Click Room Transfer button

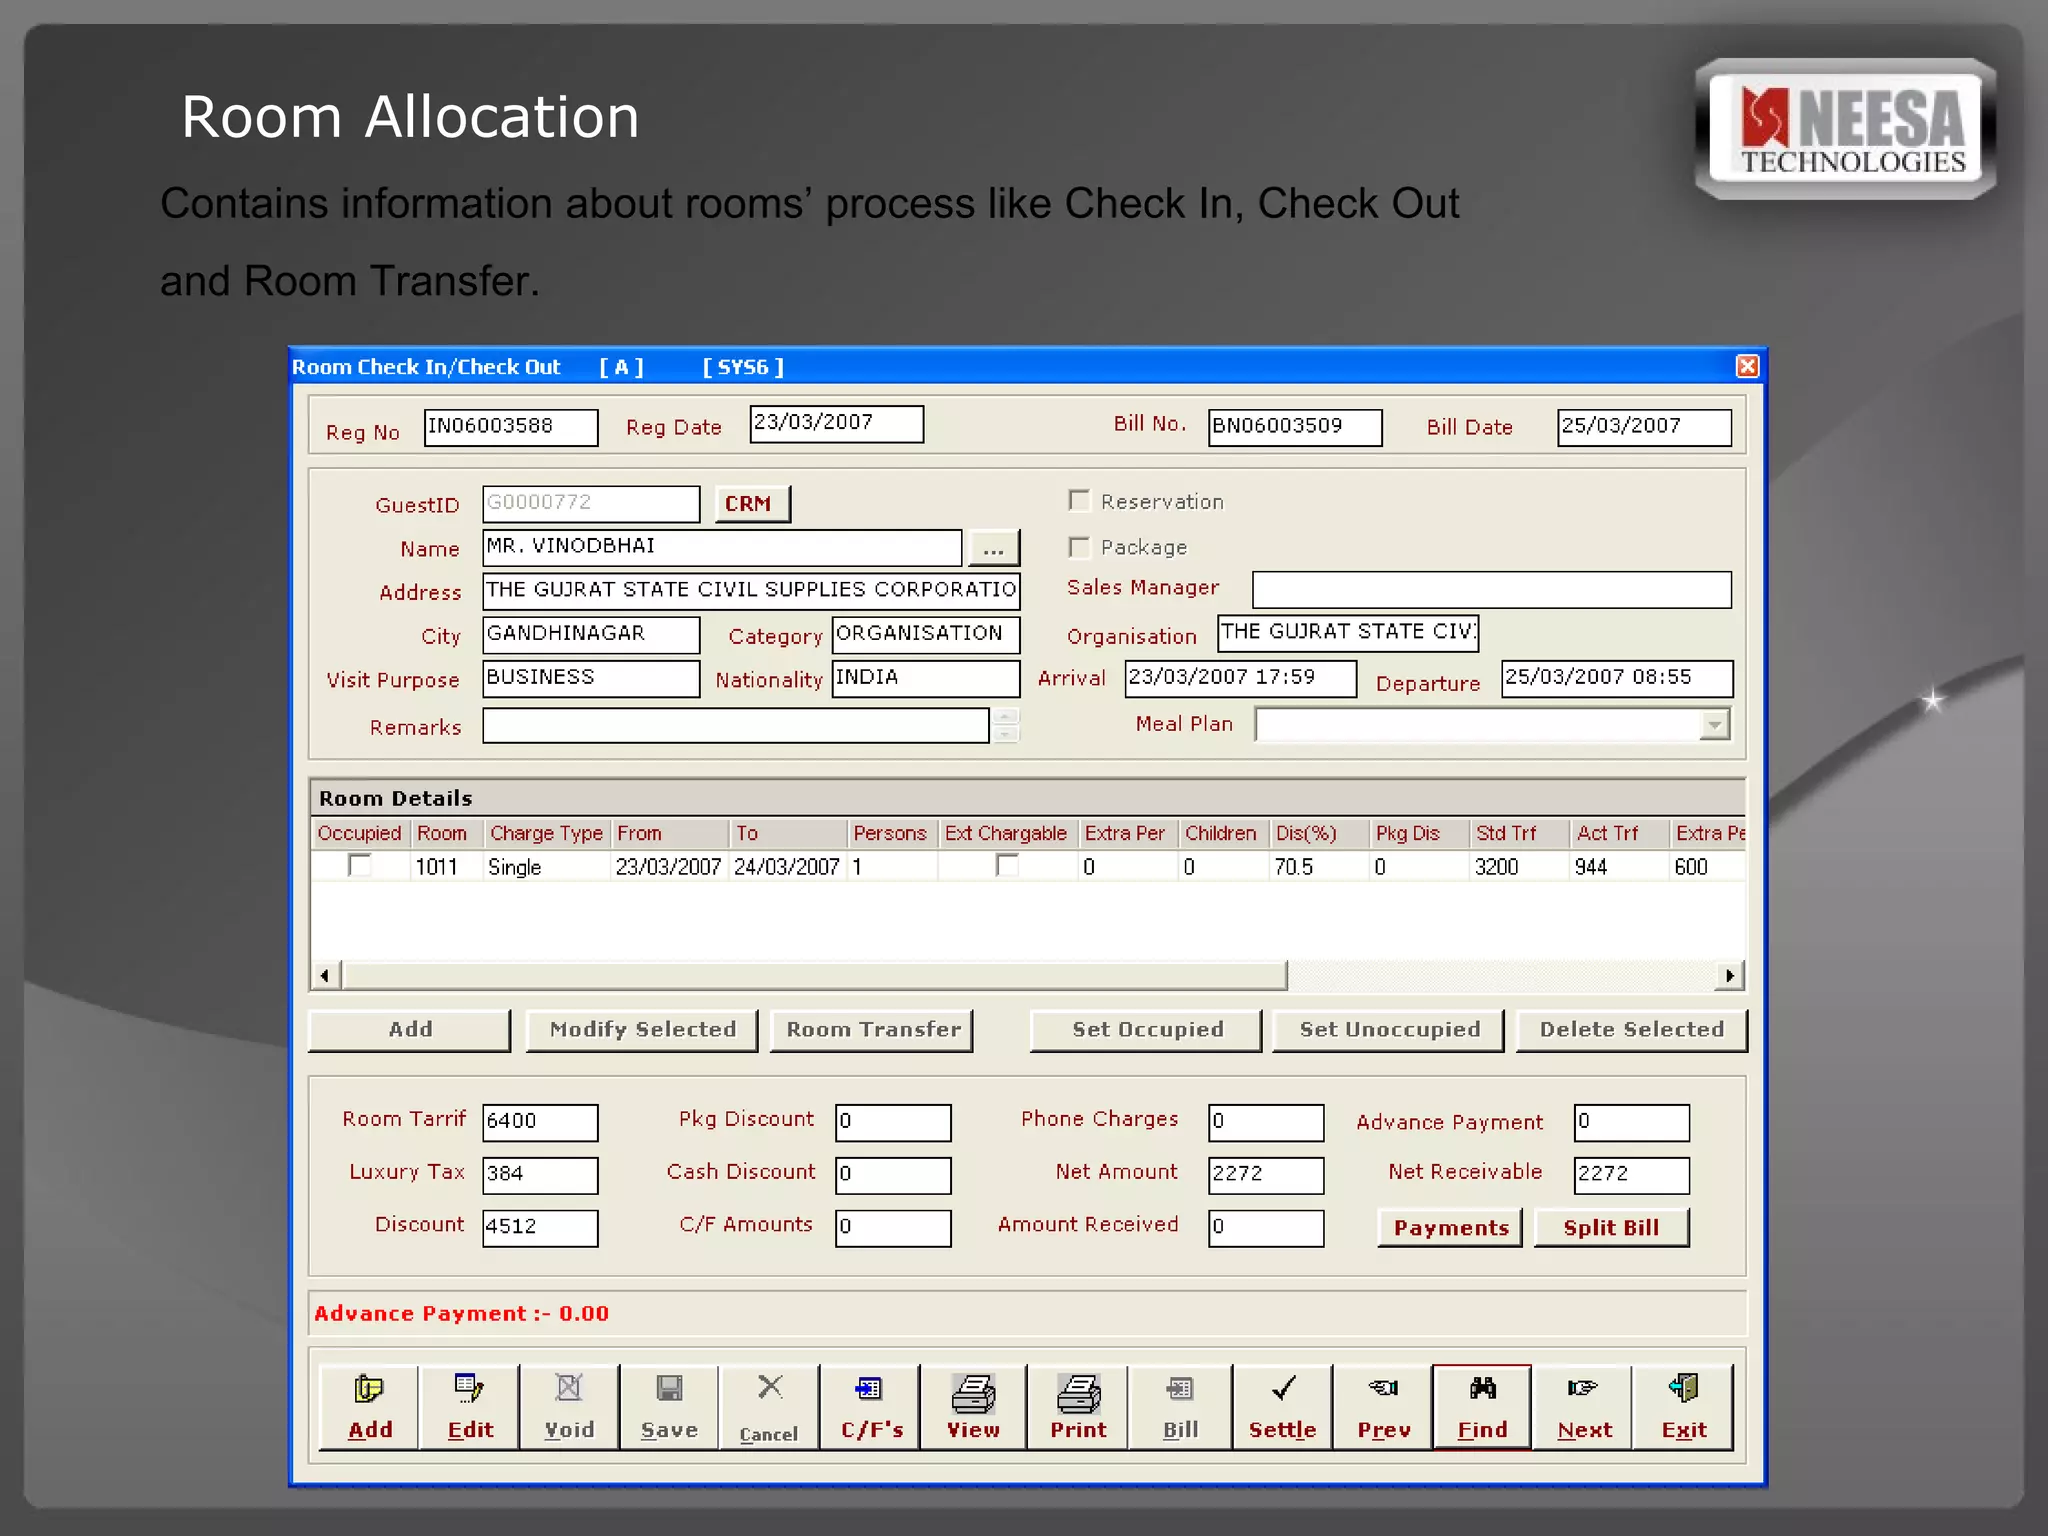click(x=873, y=1029)
